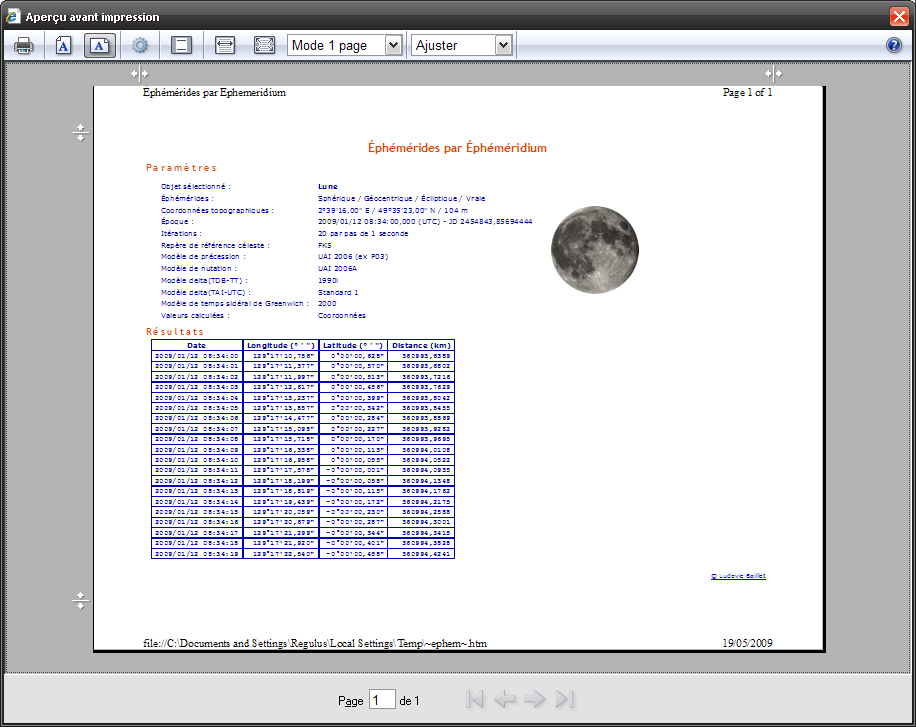
Task: Click the right margin handle above page
Action: point(773,74)
